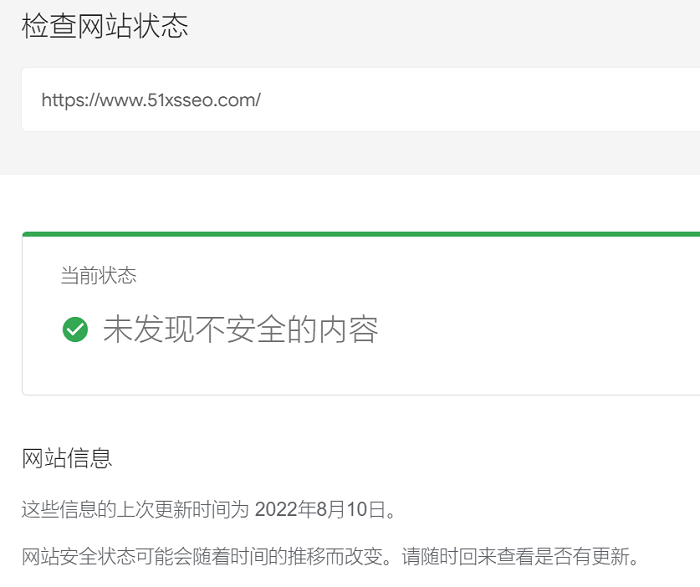Click the blank right side of the URL field
700x587 pixels.
coord(491,100)
